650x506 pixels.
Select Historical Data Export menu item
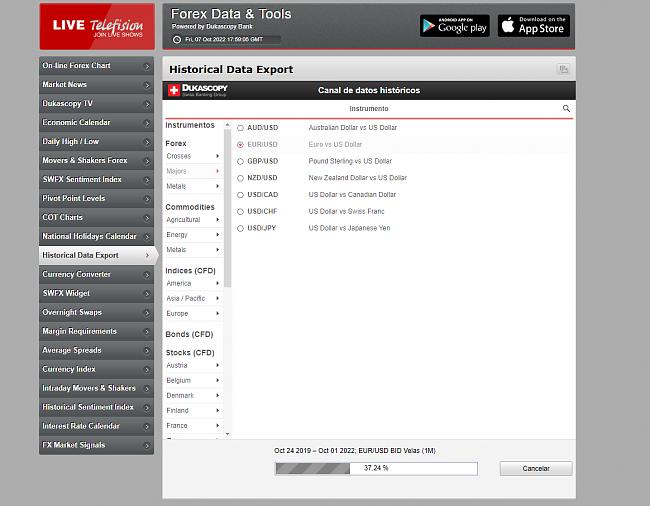[x=98, y=255]
